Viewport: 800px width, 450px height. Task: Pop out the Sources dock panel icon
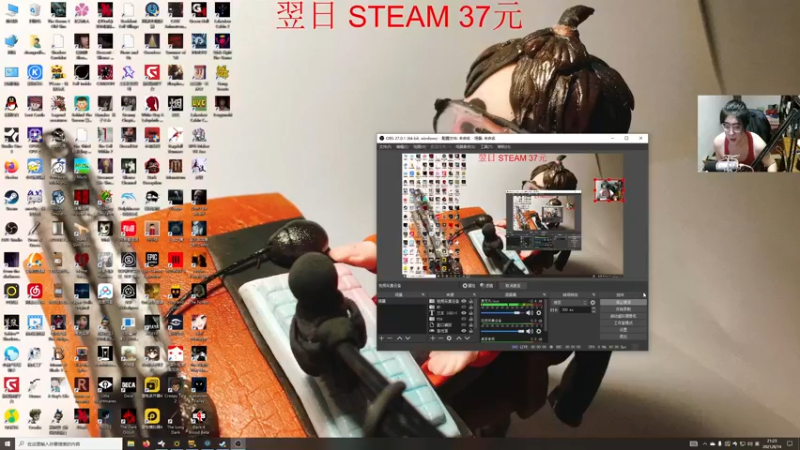pos(474,294)
